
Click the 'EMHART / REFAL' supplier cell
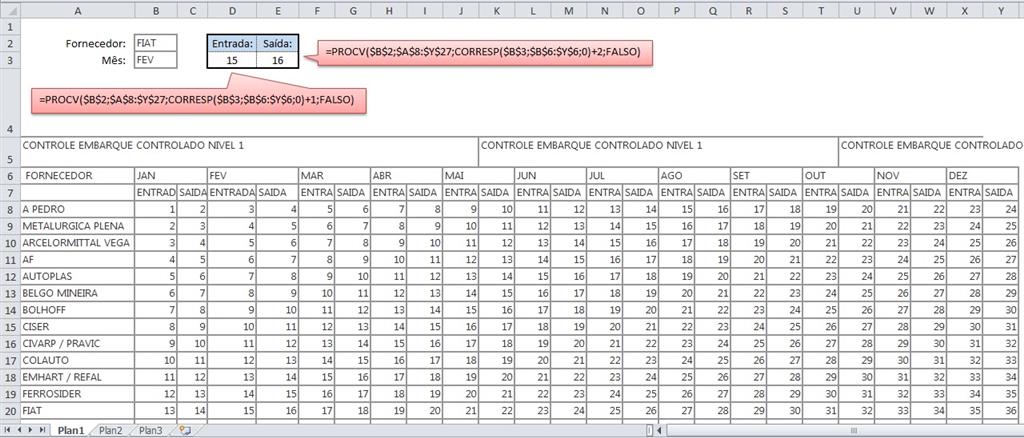[x=78, y=377]
